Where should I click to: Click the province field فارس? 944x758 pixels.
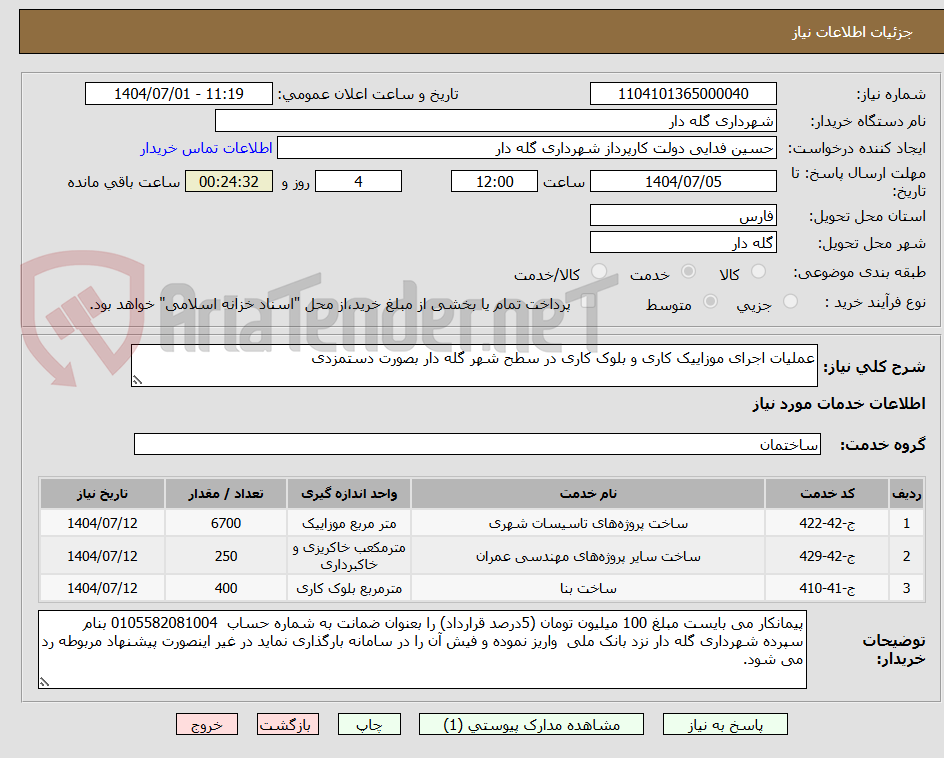pos(683,216)
